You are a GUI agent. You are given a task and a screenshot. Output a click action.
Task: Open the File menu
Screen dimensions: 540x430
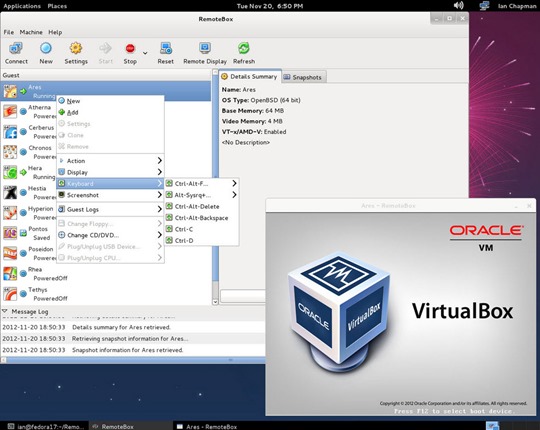click(x=9, y=32)
